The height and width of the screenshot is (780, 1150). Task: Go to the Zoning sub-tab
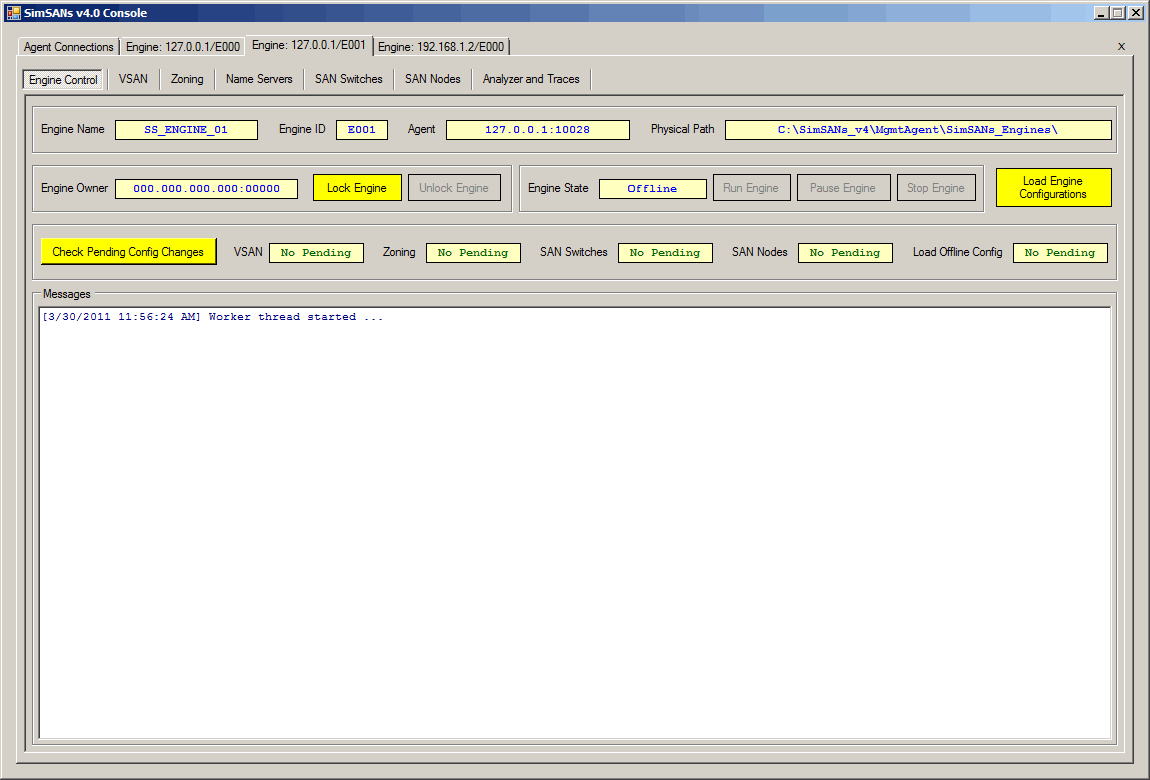point(187,79)
